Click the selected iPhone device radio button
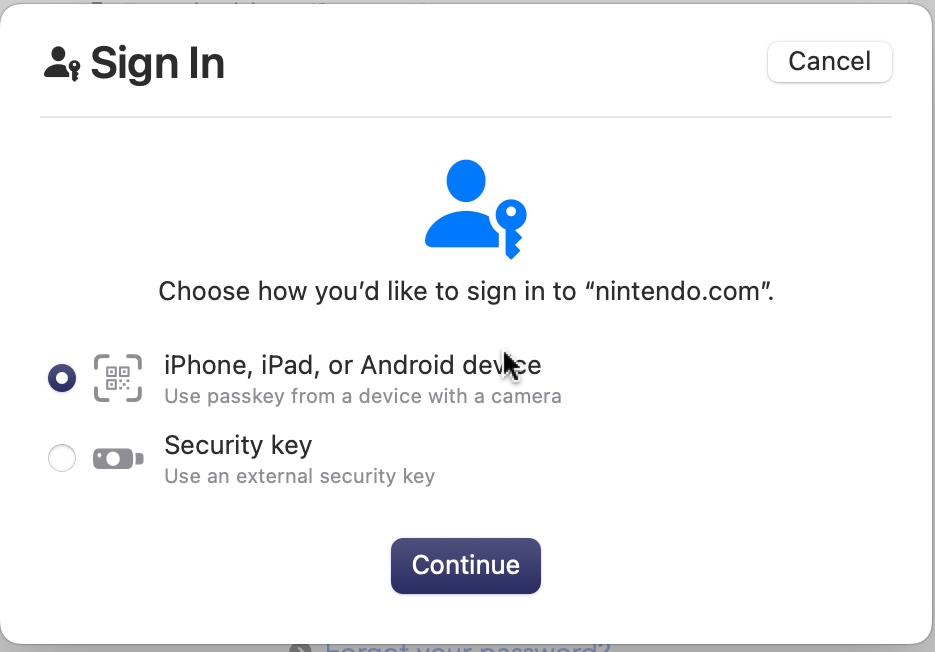Viewport: 935px width, 652px height. tap(61, 378)
